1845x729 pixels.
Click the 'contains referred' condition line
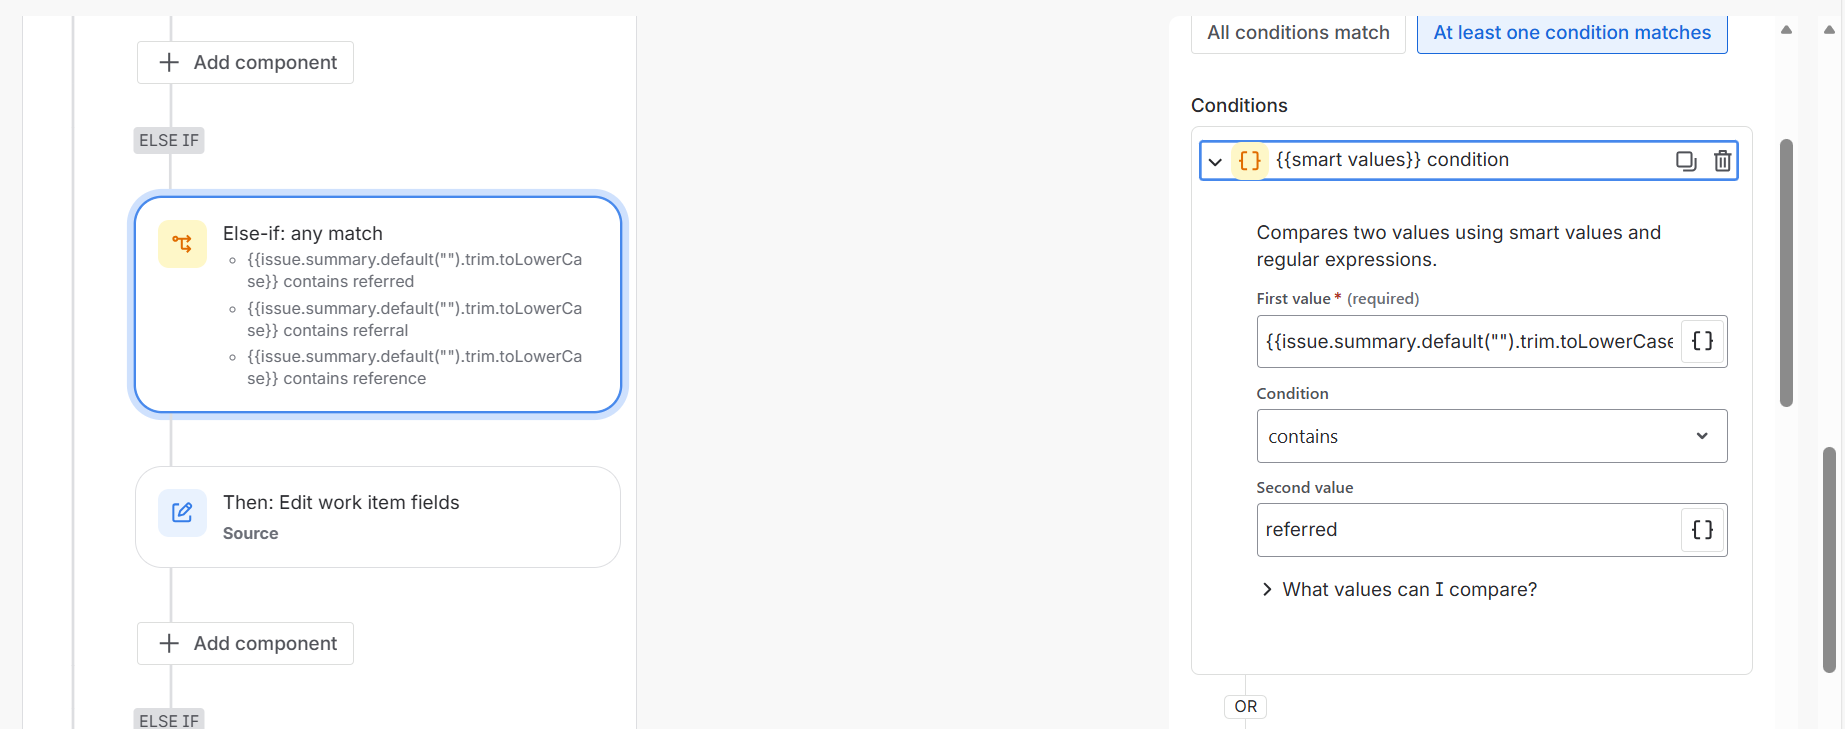click(414, 270)
